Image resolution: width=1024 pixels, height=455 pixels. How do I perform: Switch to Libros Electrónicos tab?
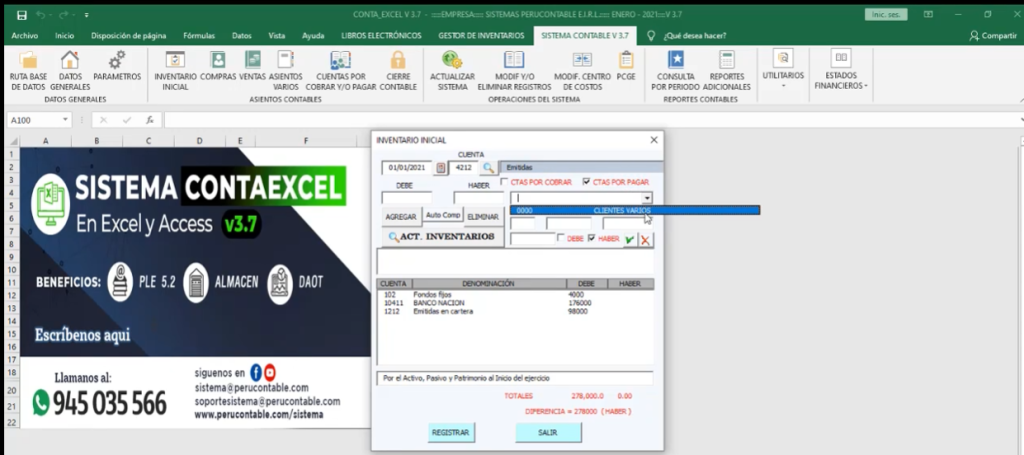(381, 36)
